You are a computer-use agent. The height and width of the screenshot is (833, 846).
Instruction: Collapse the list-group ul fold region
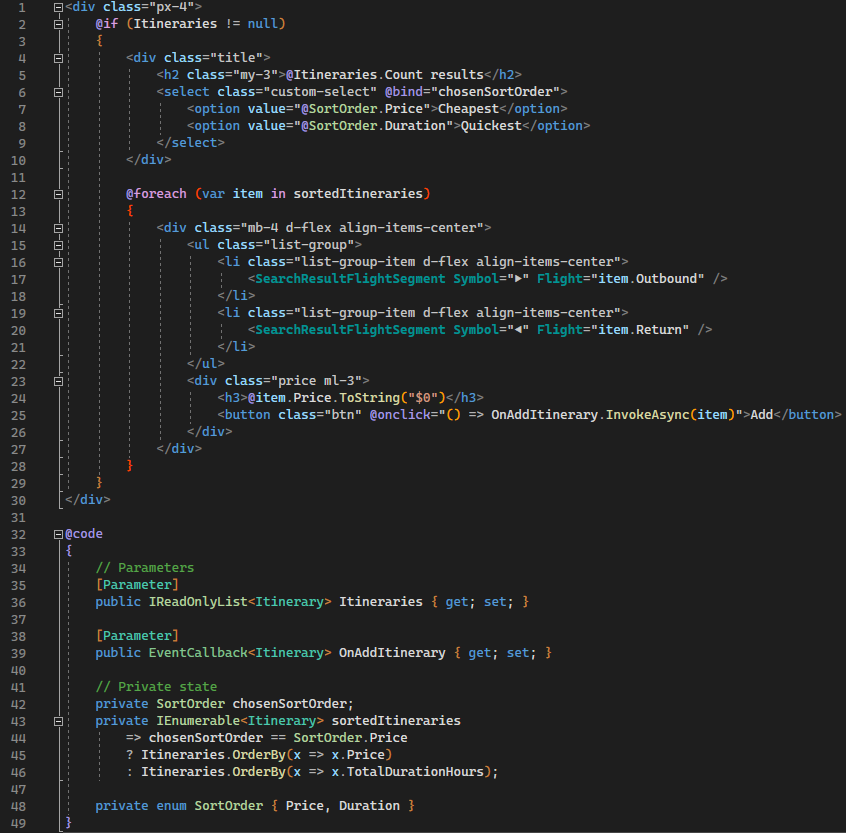coord(58,244)
